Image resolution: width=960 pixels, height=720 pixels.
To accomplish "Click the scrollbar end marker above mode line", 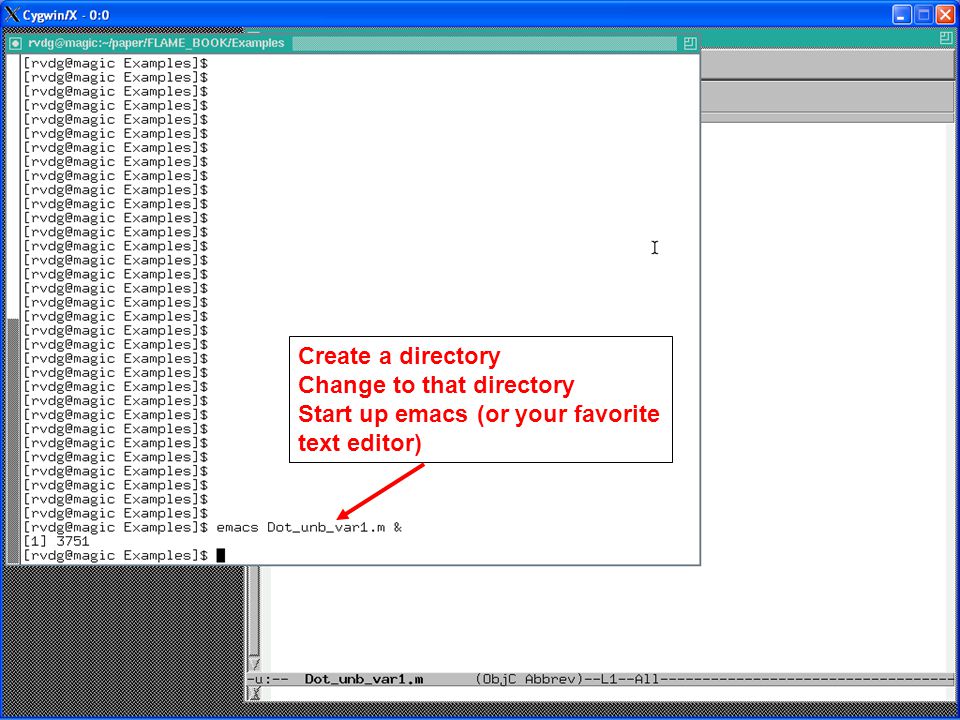I will 255,664.
